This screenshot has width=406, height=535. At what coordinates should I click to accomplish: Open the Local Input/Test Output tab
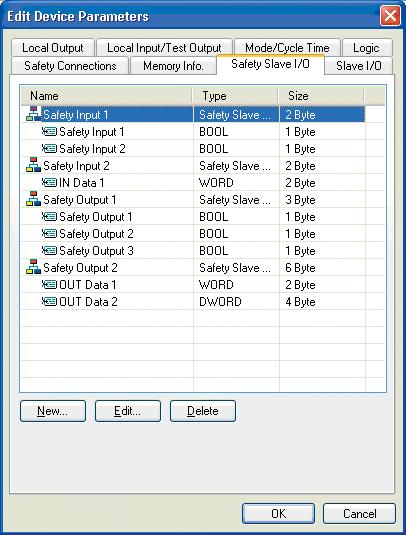164,48
